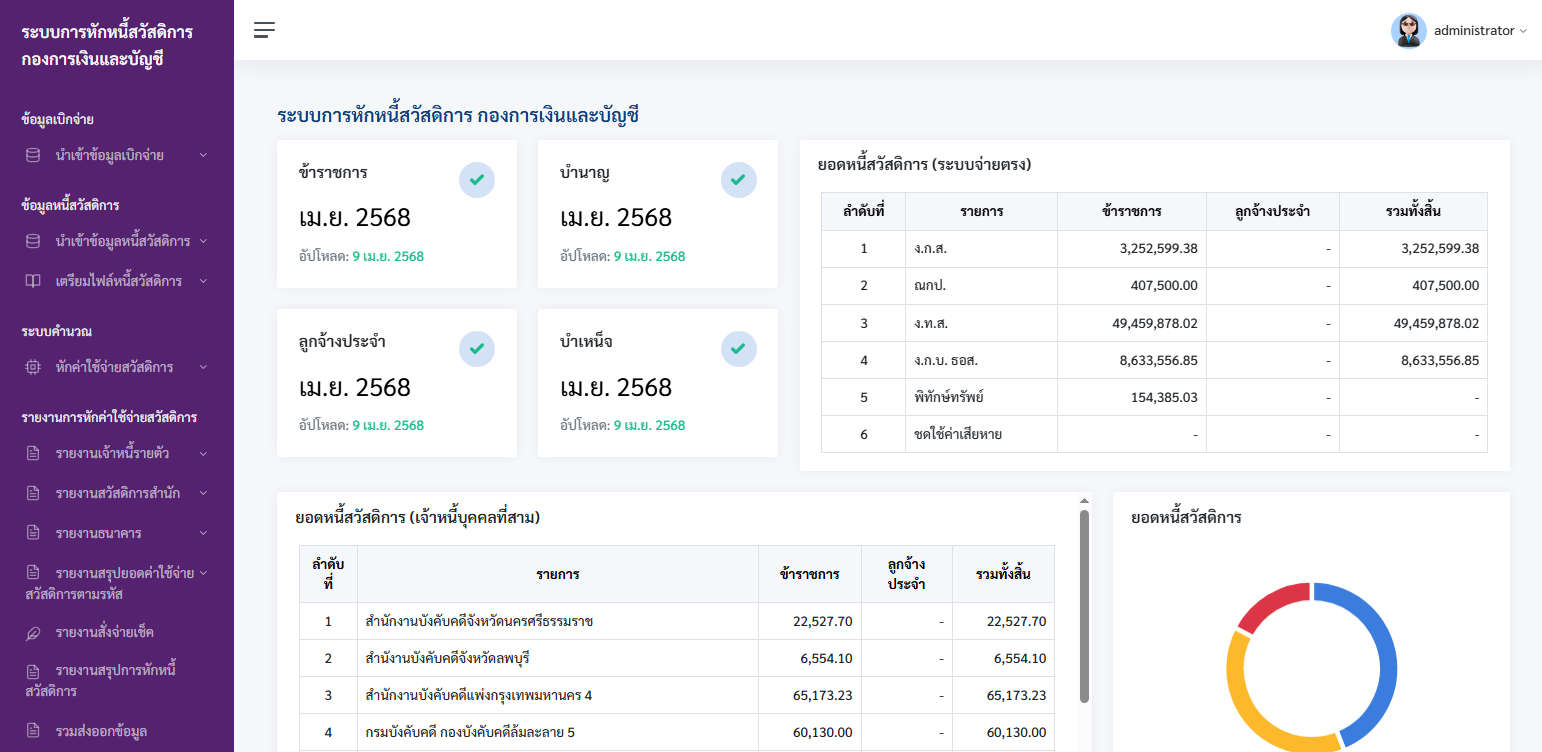Click the document icon beside รายงานสรุปการหักหนี้สวัสดิการ
Viewport: 1542px width, 752px height.
click(x=33, y=671)
